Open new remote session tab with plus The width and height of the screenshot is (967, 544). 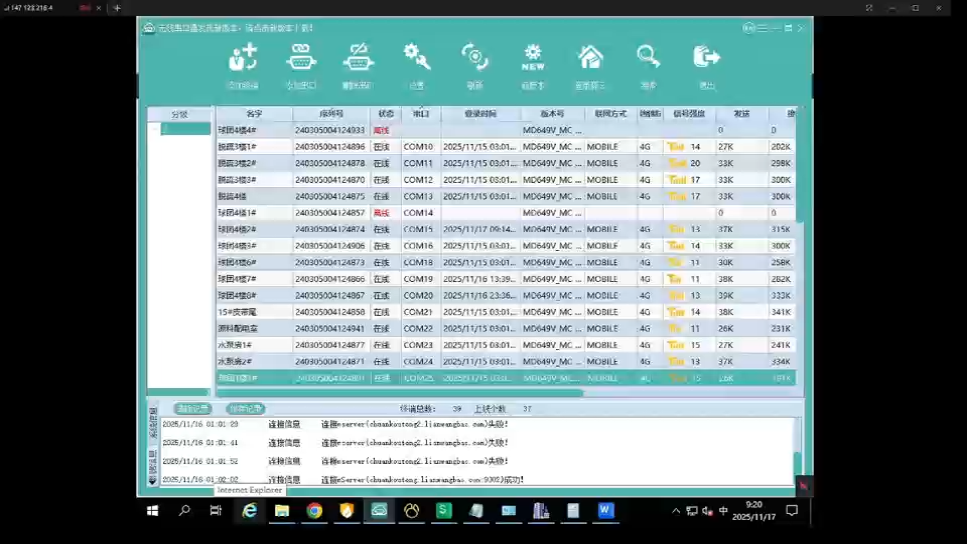click(117, 8)
